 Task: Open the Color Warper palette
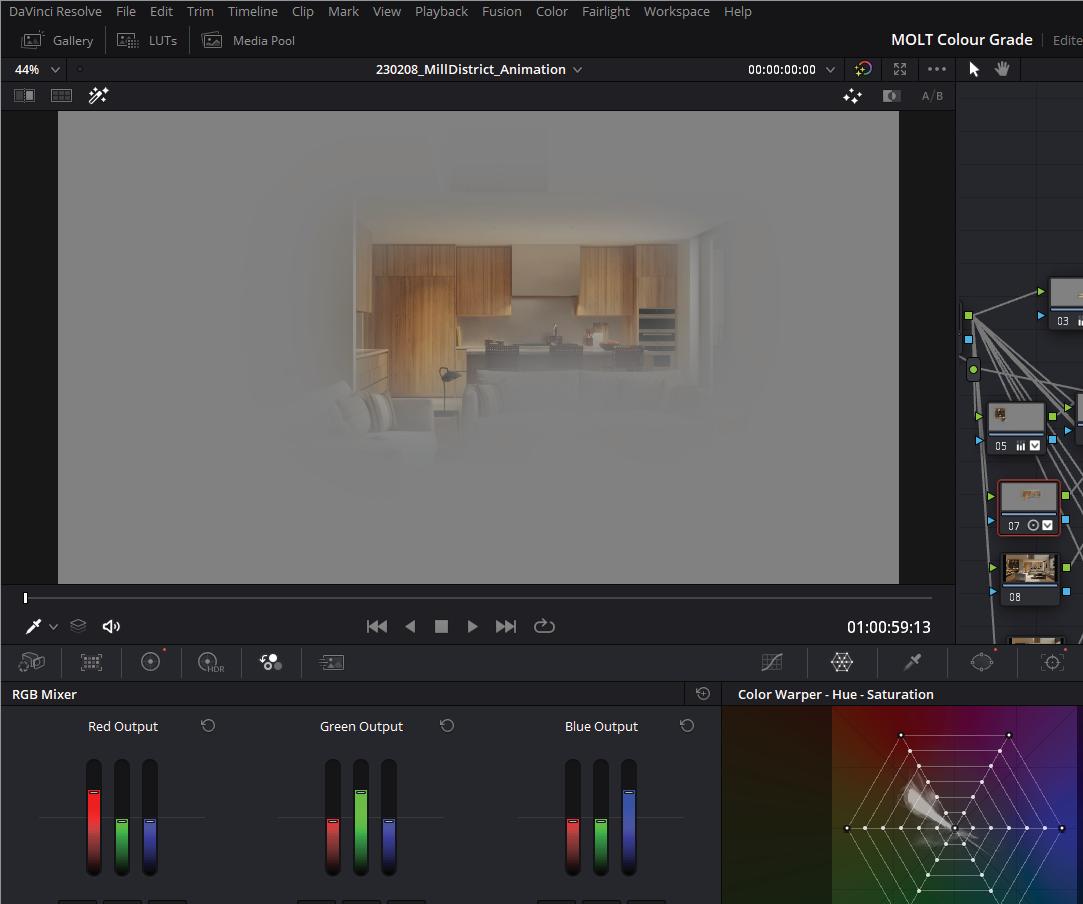click(842, 662)
